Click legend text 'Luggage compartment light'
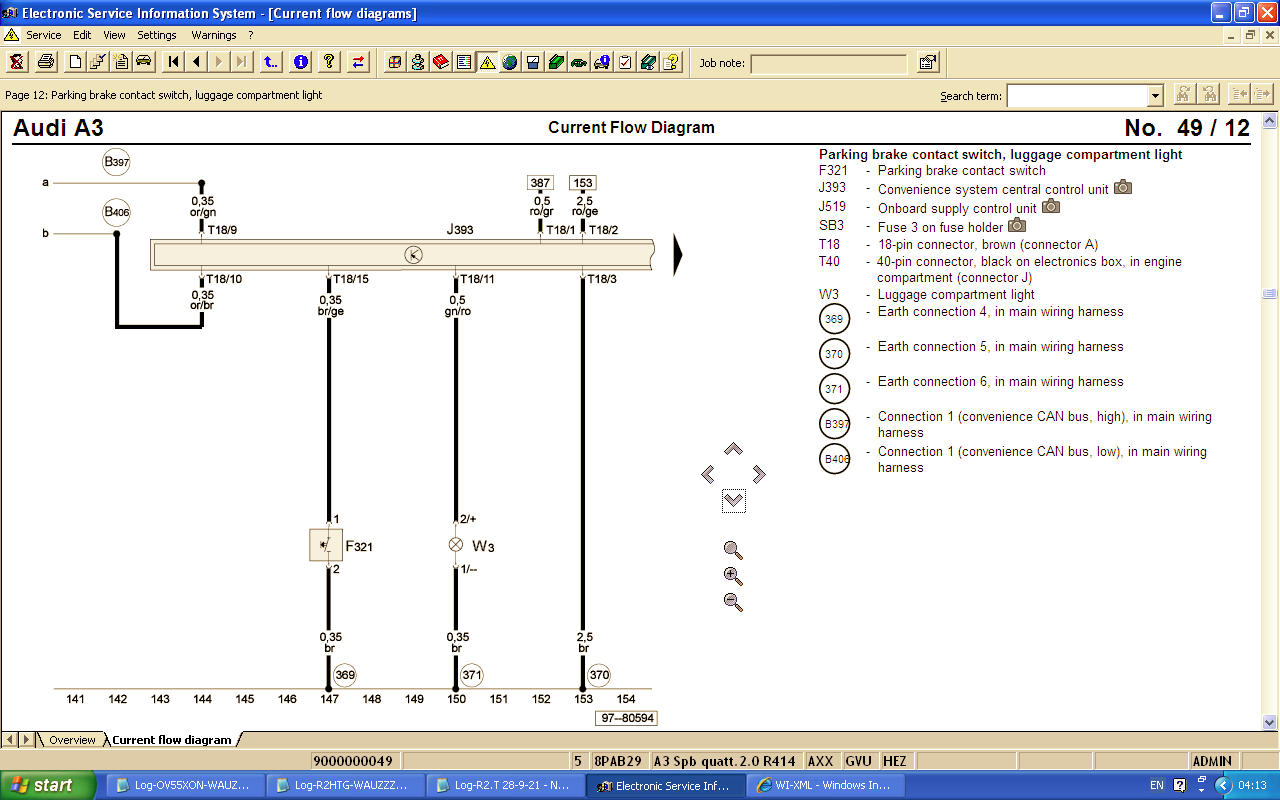The height and width of the screenshot is (800, 1280). [x=956, y=295]
